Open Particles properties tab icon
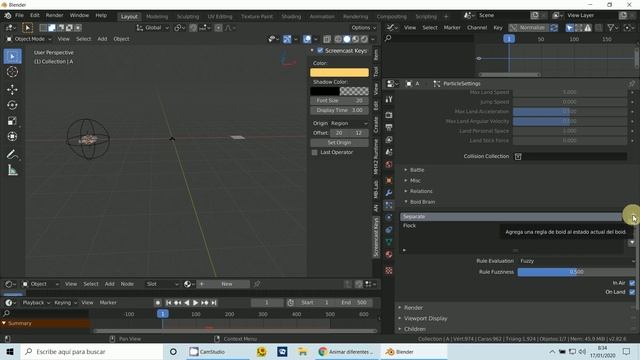Viewport: 640px width, 360px height. [x=389, y=205]
